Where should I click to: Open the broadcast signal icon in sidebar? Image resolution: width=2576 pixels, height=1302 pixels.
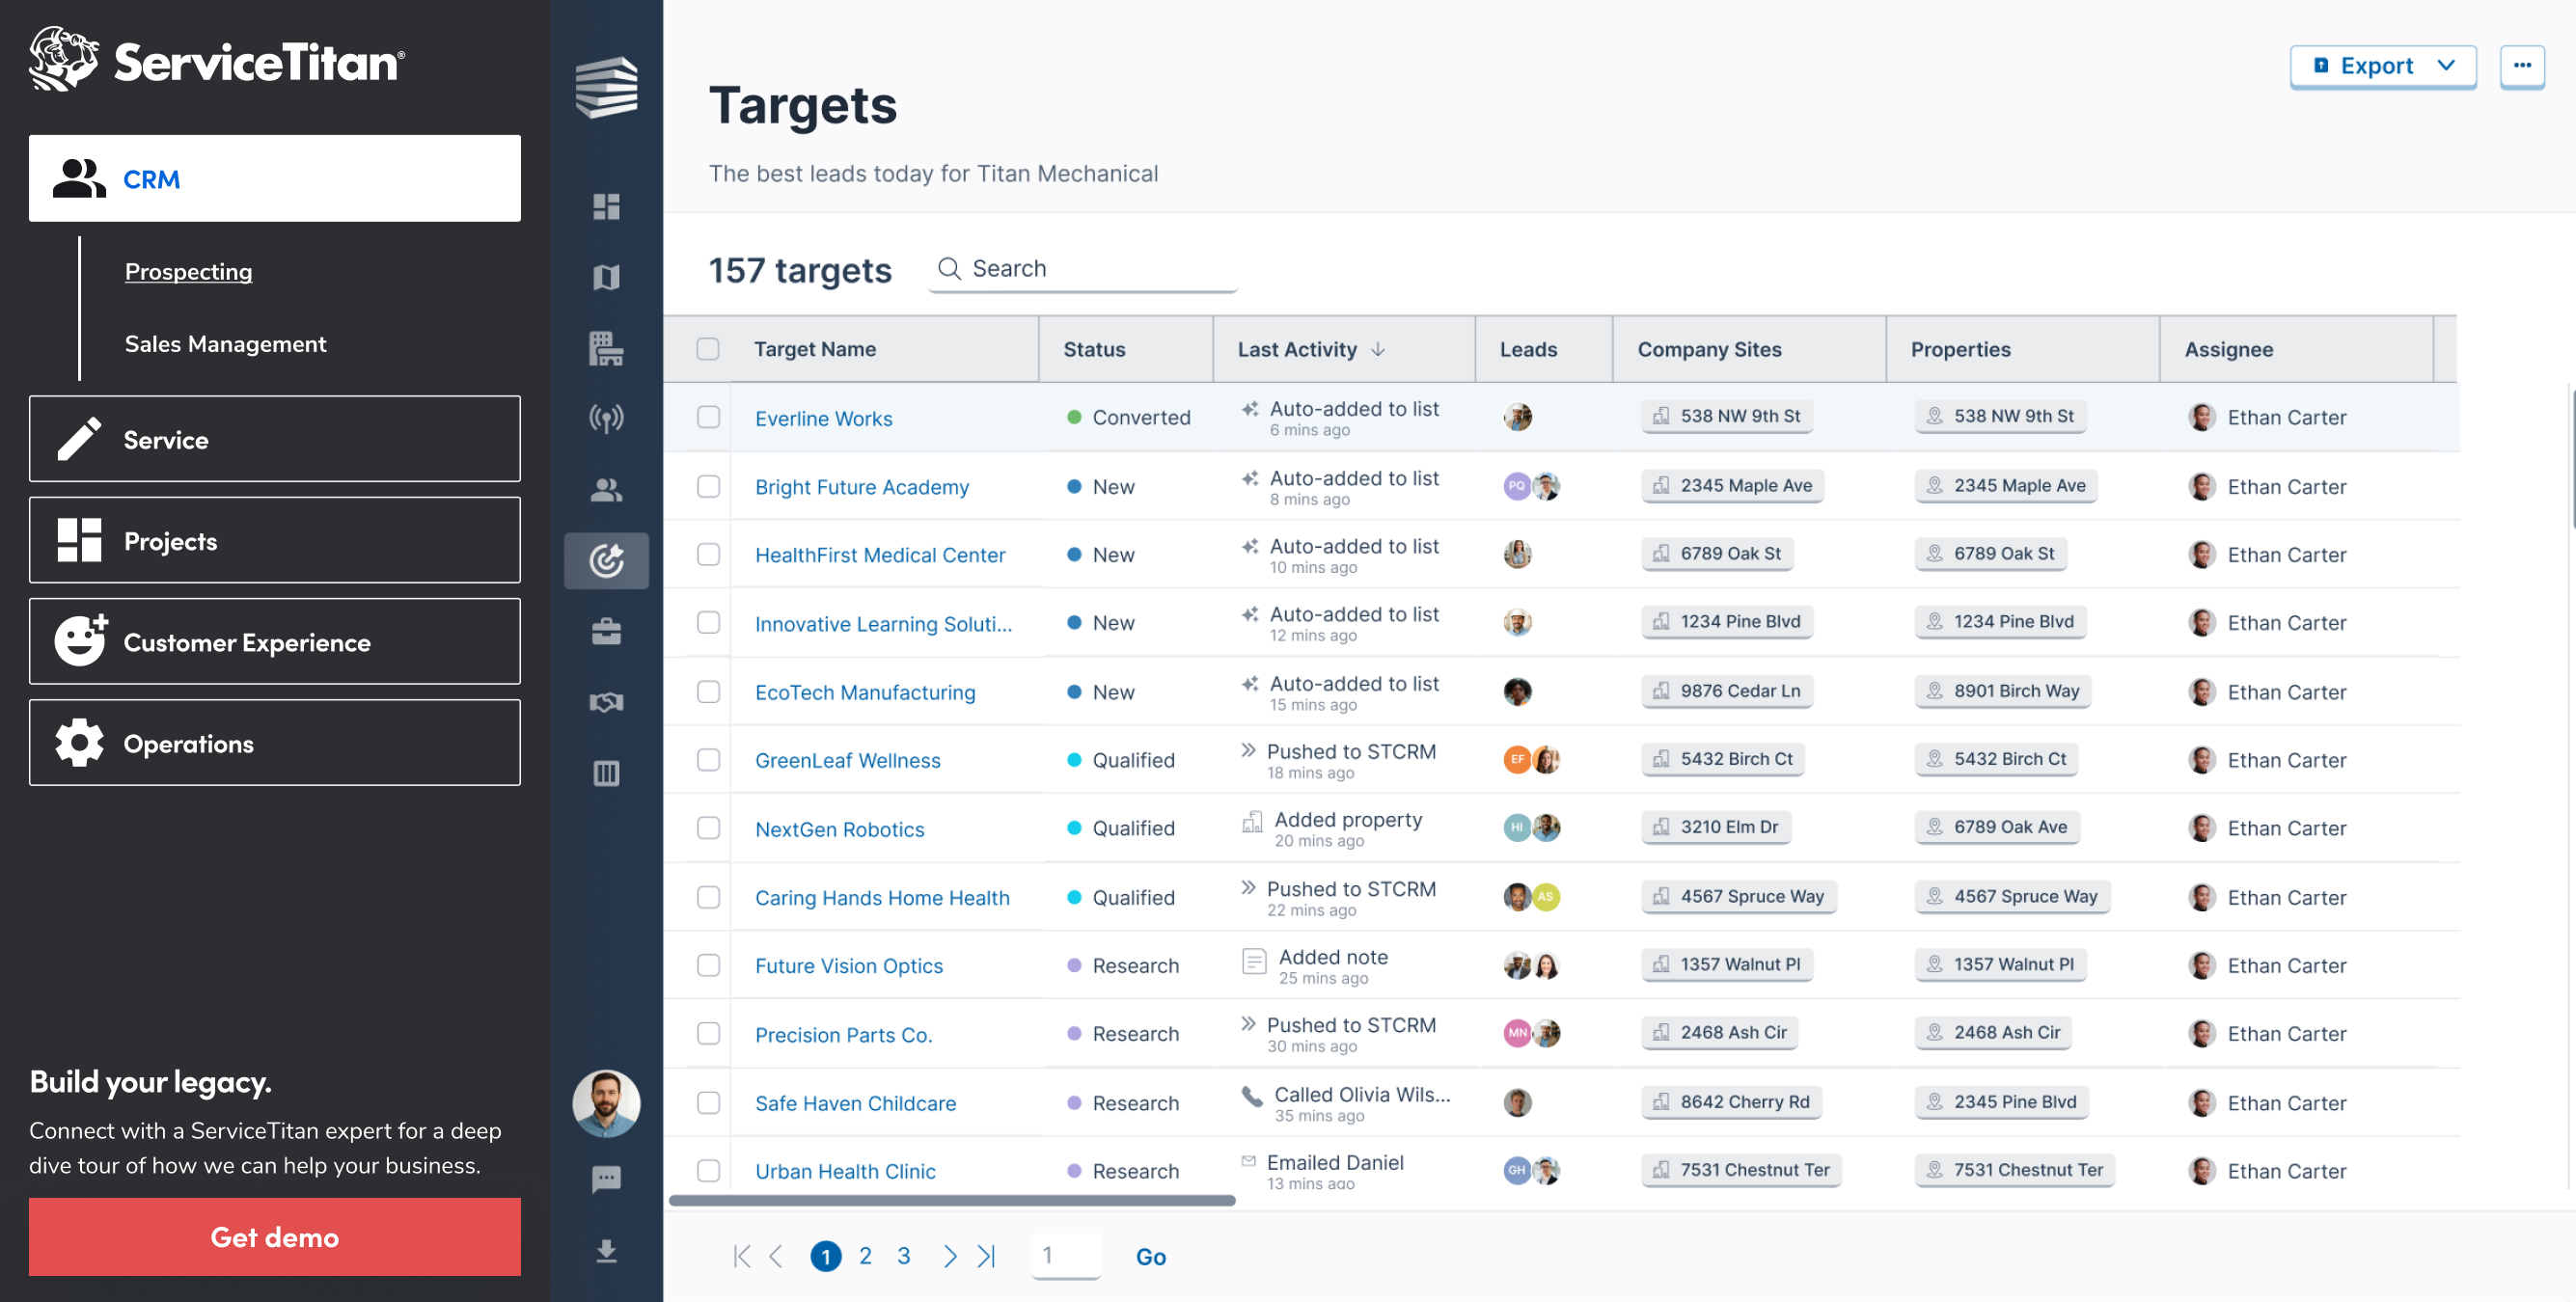[606, 418]
